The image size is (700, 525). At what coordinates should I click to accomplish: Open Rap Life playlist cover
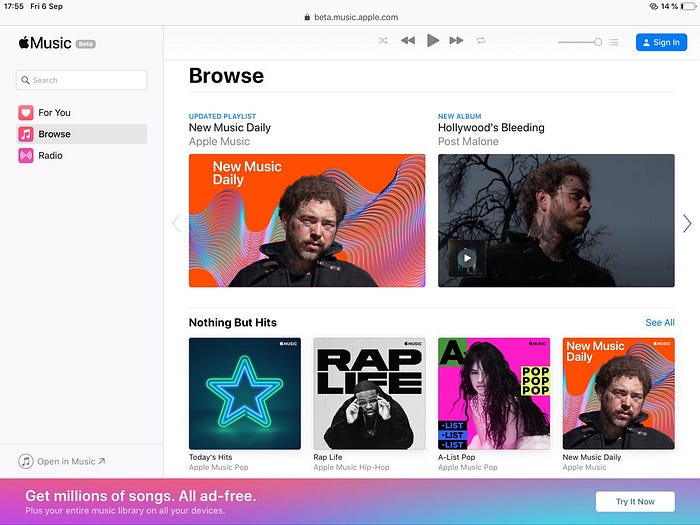point(369,393)
